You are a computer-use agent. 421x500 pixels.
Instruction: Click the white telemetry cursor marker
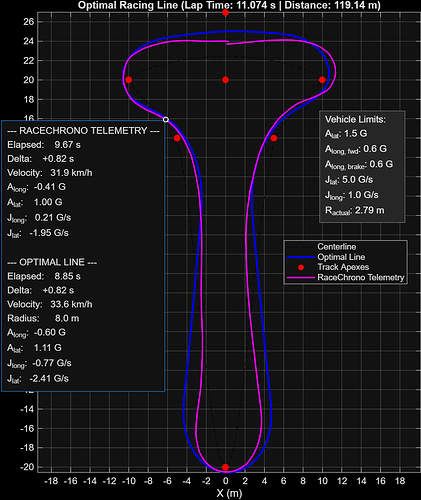166,119
